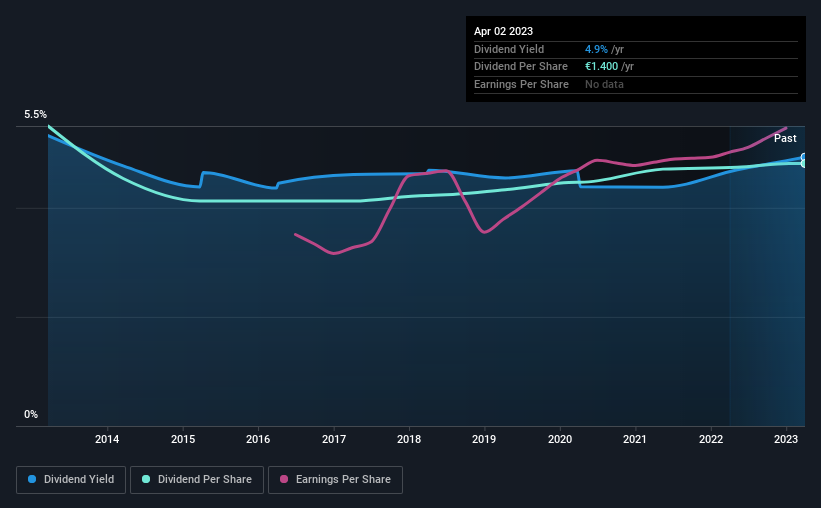This screenshot has height=508, width=821.
Task: Click the teal Dividend Per Share endpoint marker
Action: (x=804, y=164)
